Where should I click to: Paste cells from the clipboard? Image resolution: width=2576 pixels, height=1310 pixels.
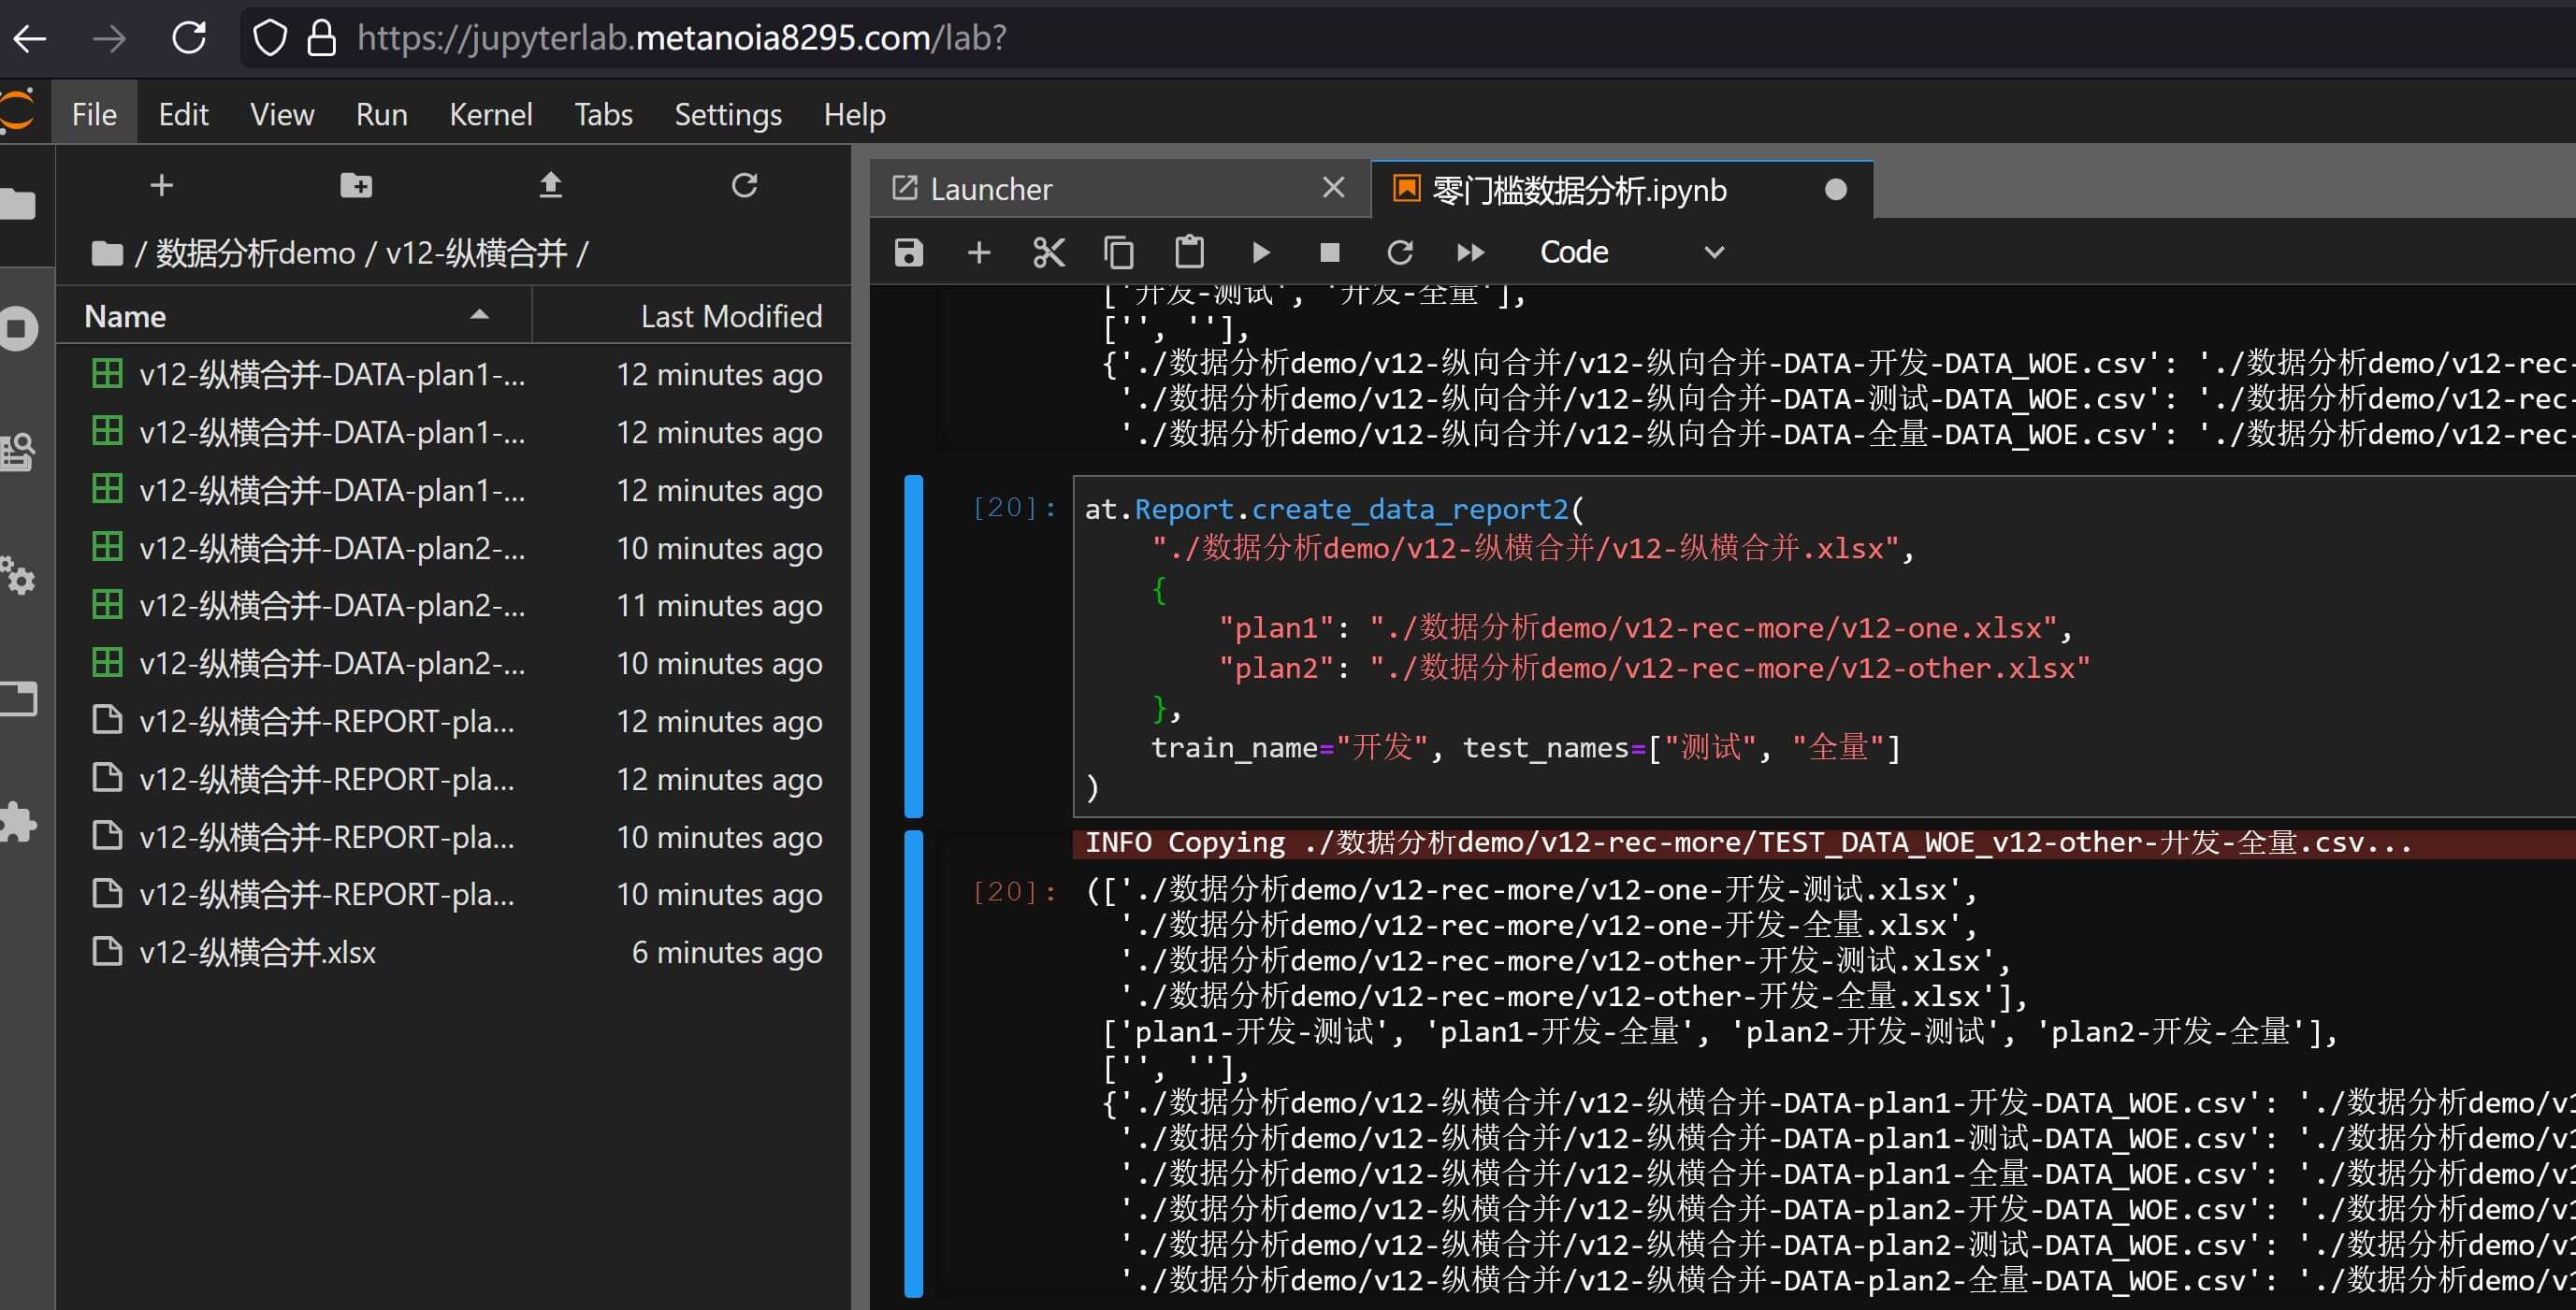tap(1189, 252)
